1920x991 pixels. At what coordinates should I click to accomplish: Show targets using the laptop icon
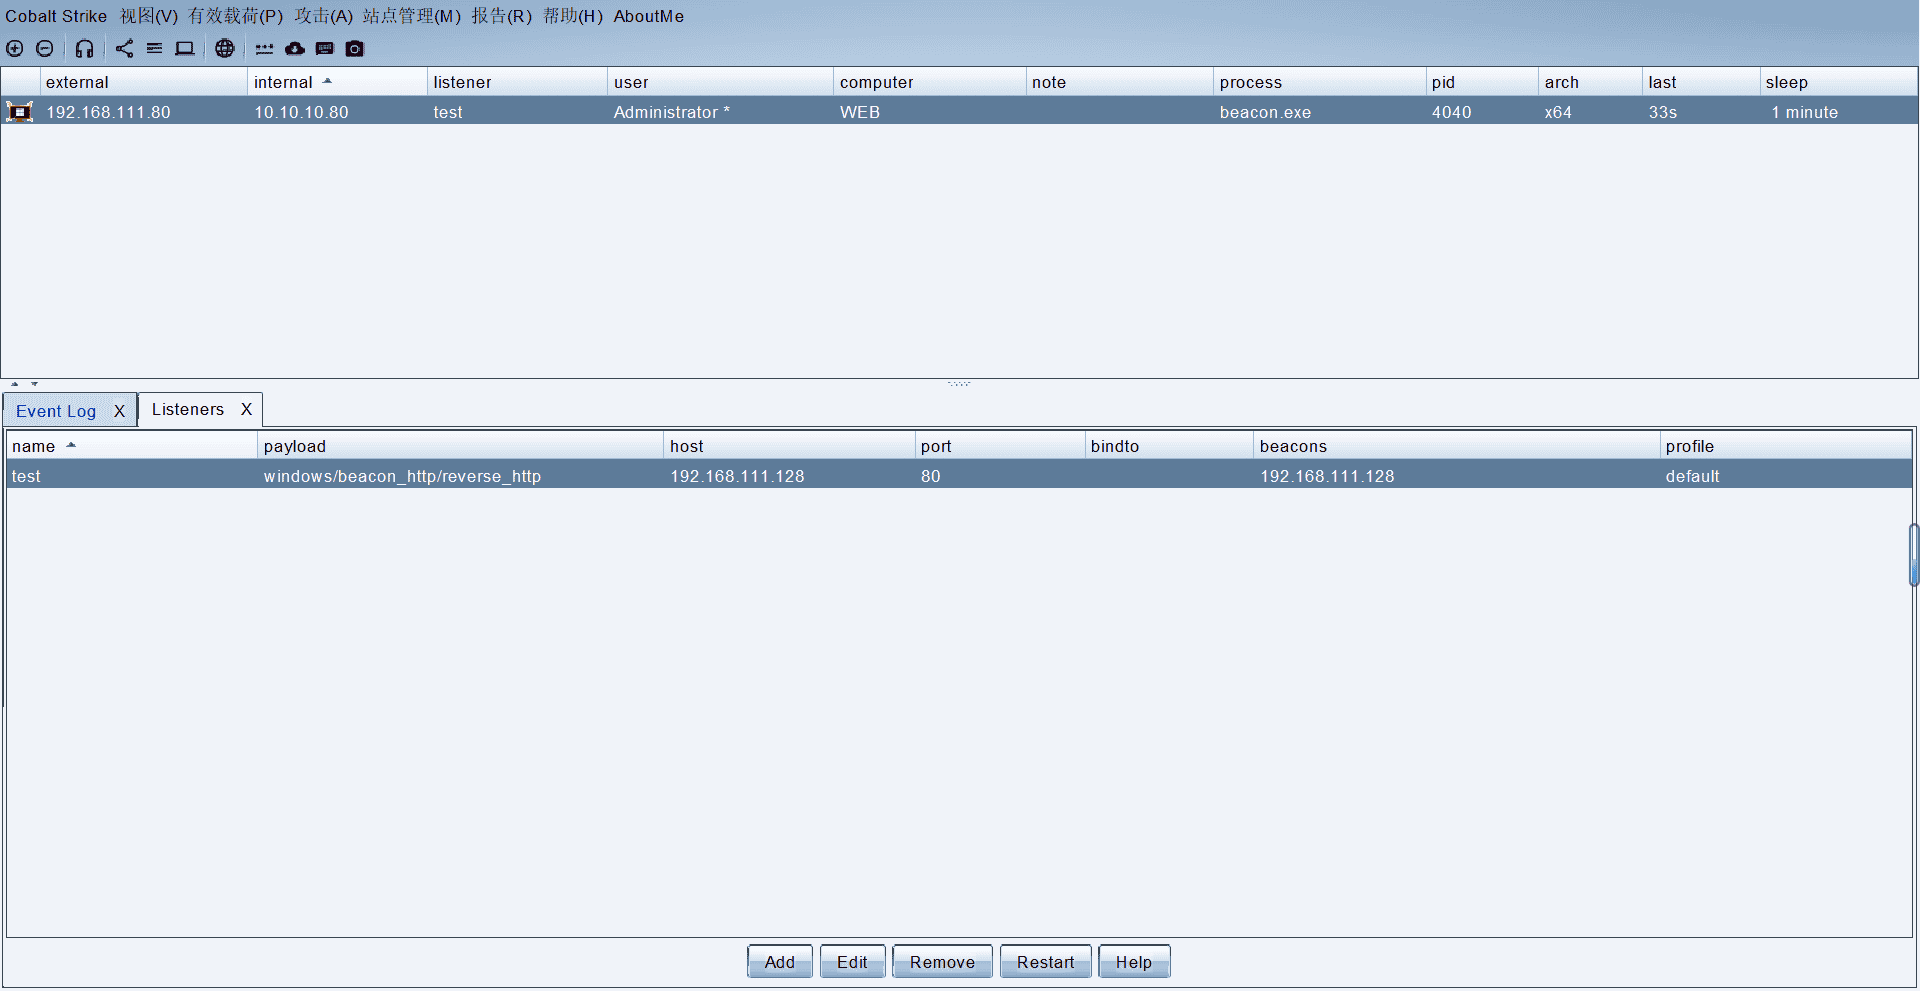point(185,49)
